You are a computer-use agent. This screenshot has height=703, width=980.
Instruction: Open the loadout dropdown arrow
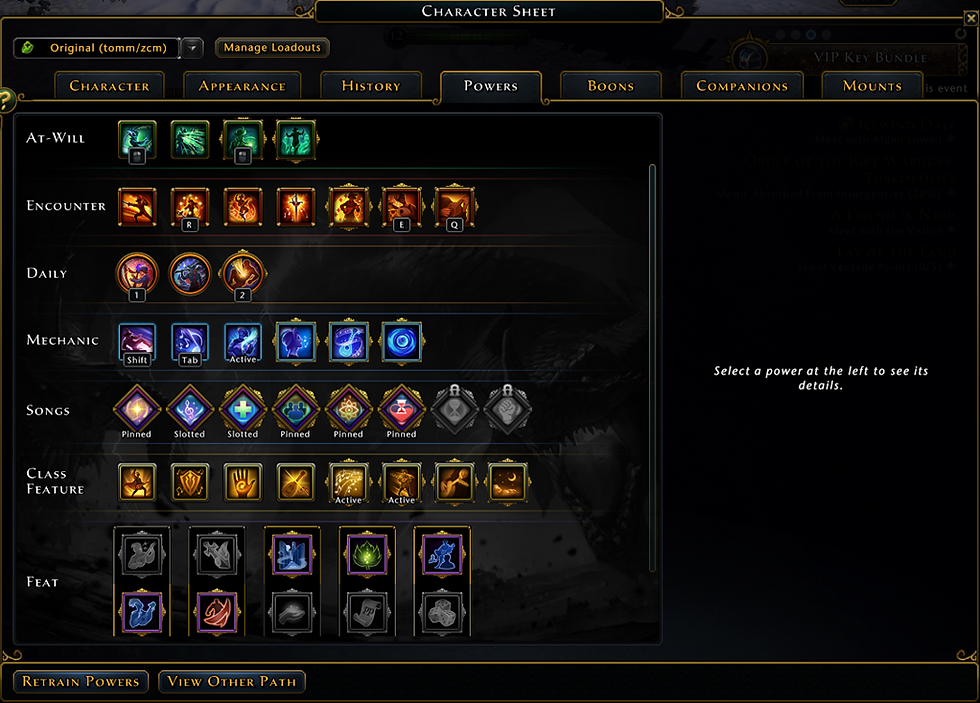[192, 48]
